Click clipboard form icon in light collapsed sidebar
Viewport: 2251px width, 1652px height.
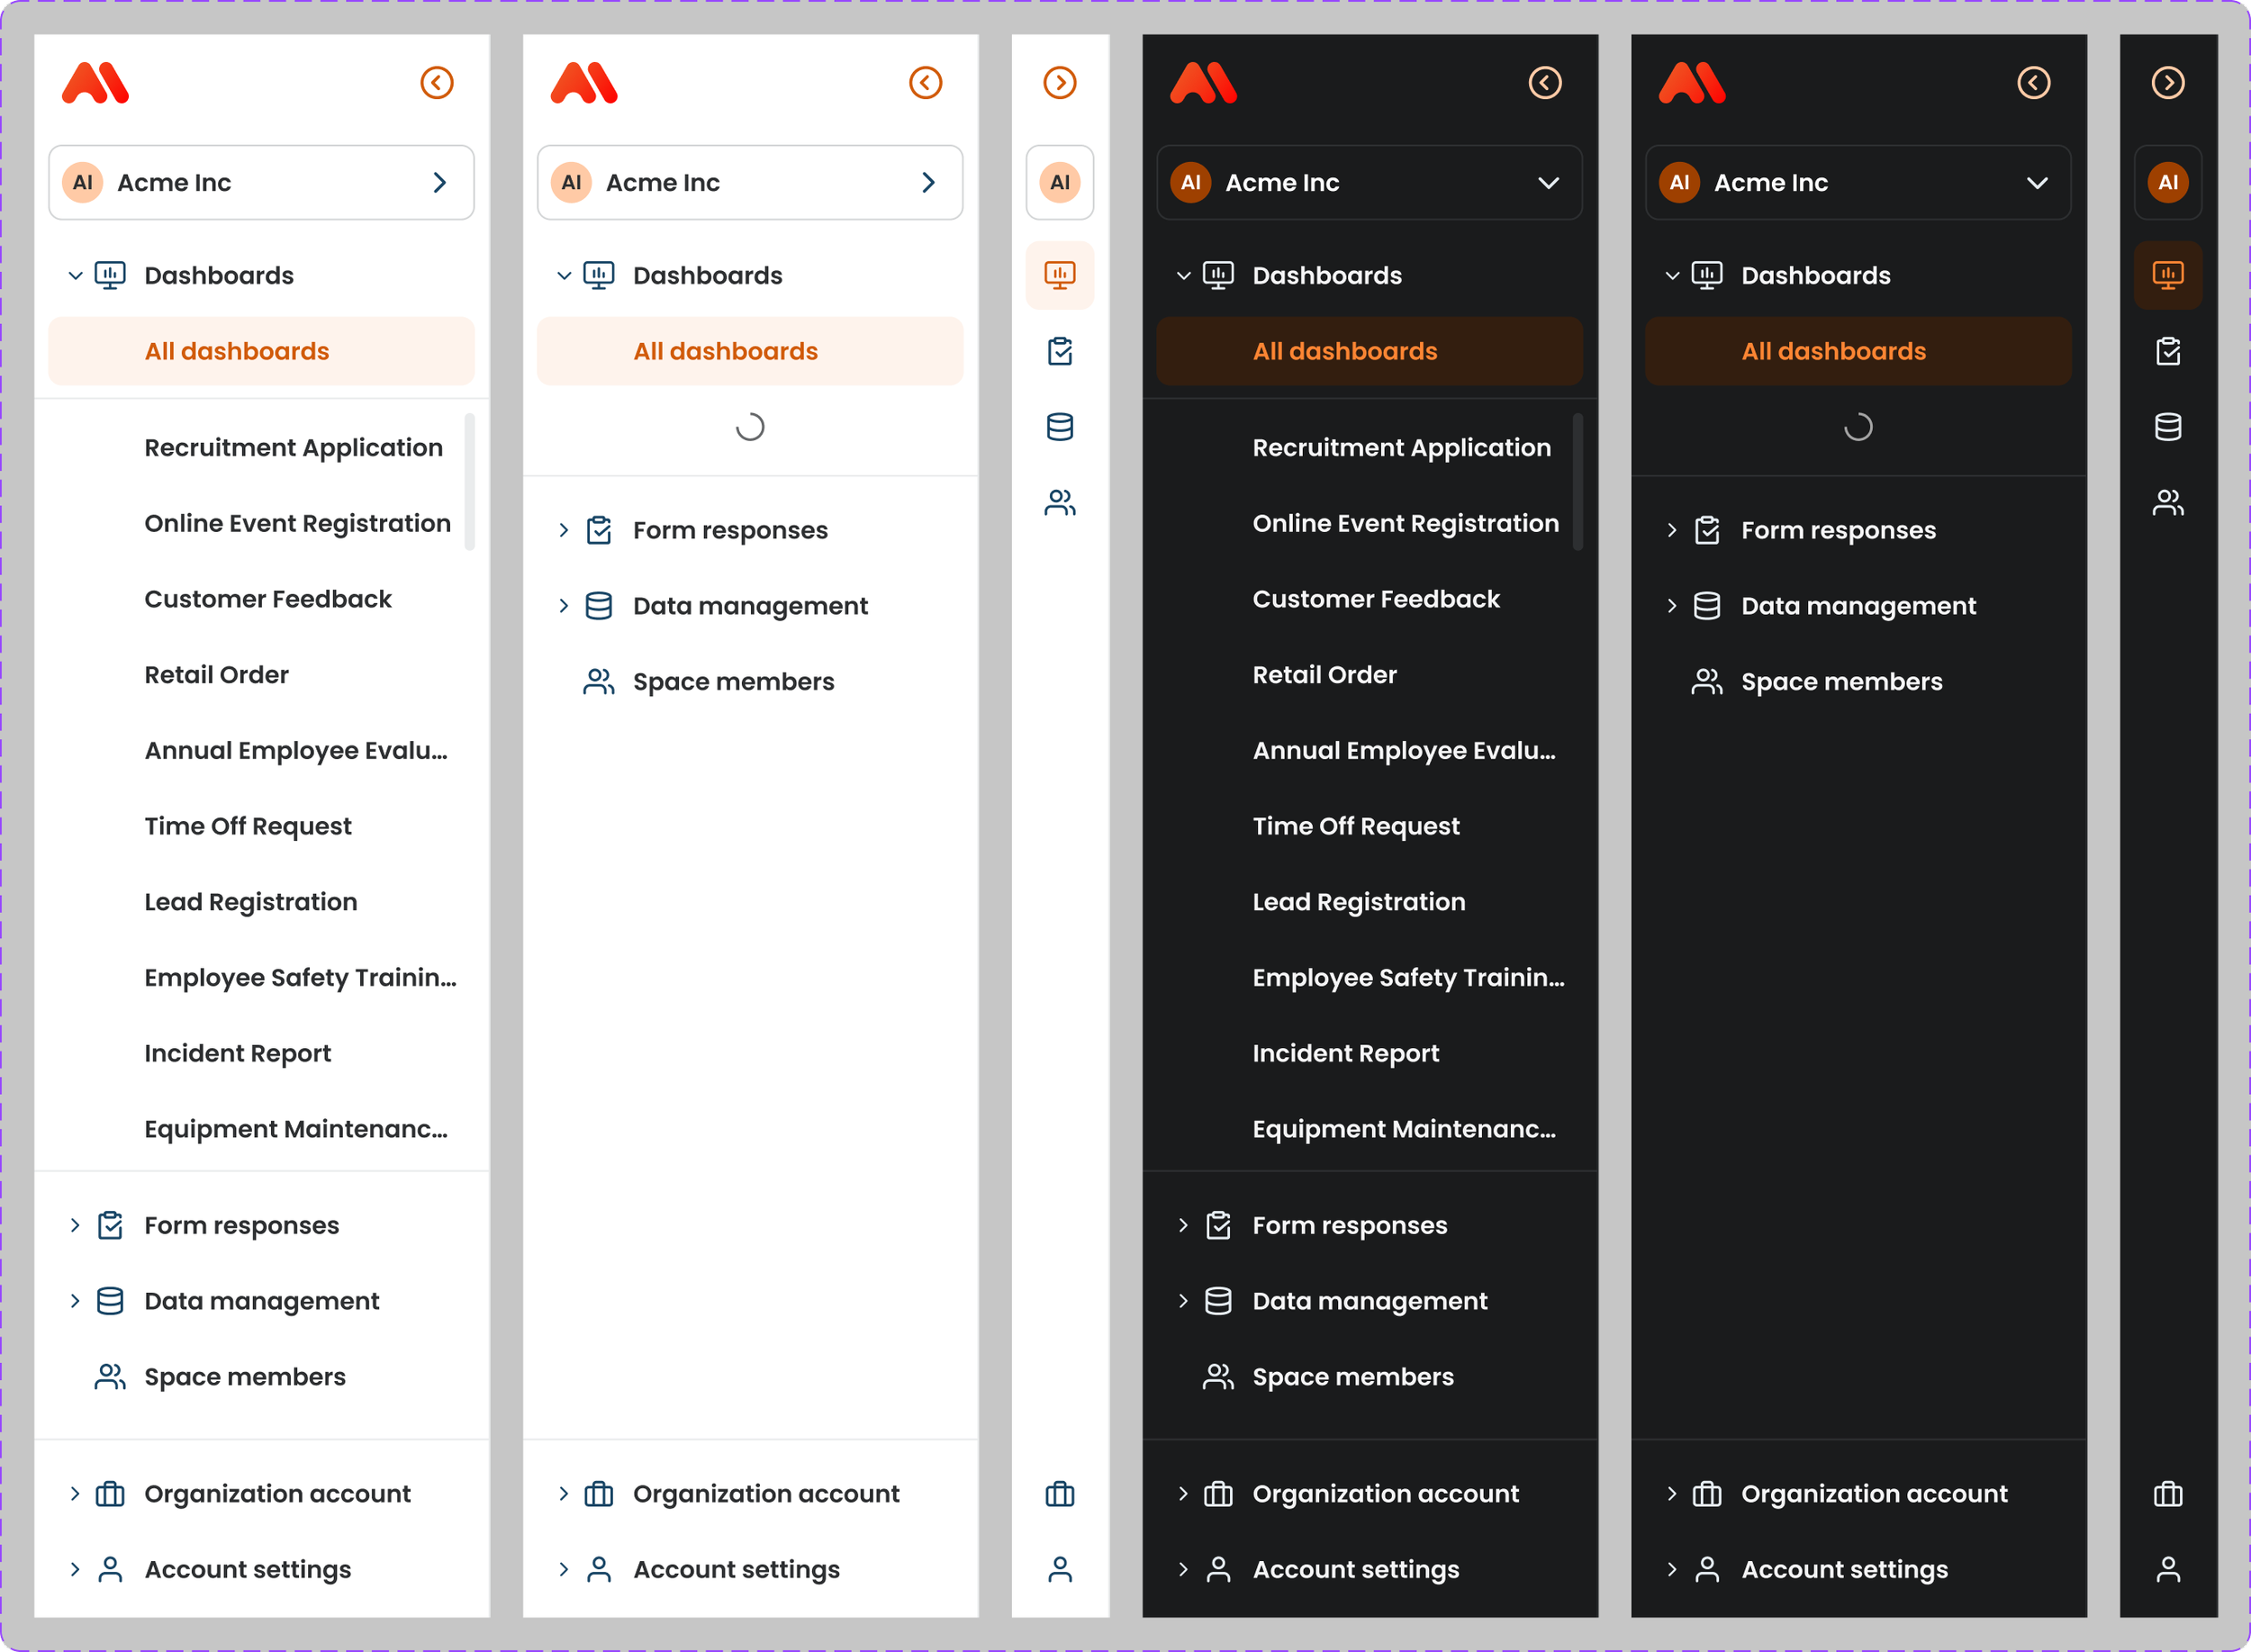pos(1059,351)
